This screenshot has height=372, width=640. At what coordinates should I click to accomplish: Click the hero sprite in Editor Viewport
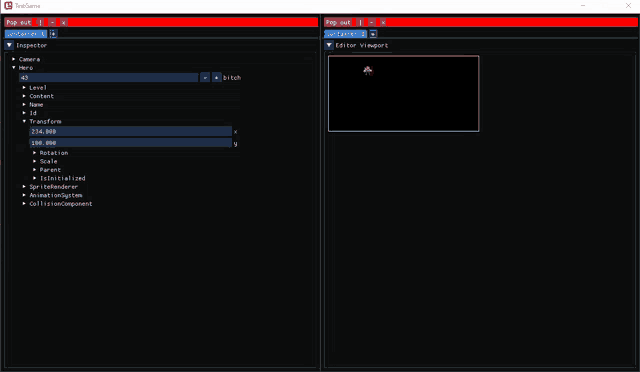368,71
